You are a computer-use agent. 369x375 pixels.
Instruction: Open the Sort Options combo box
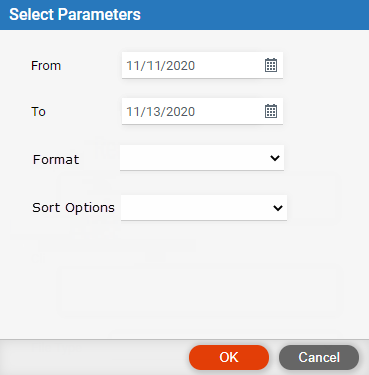(204, 208)
